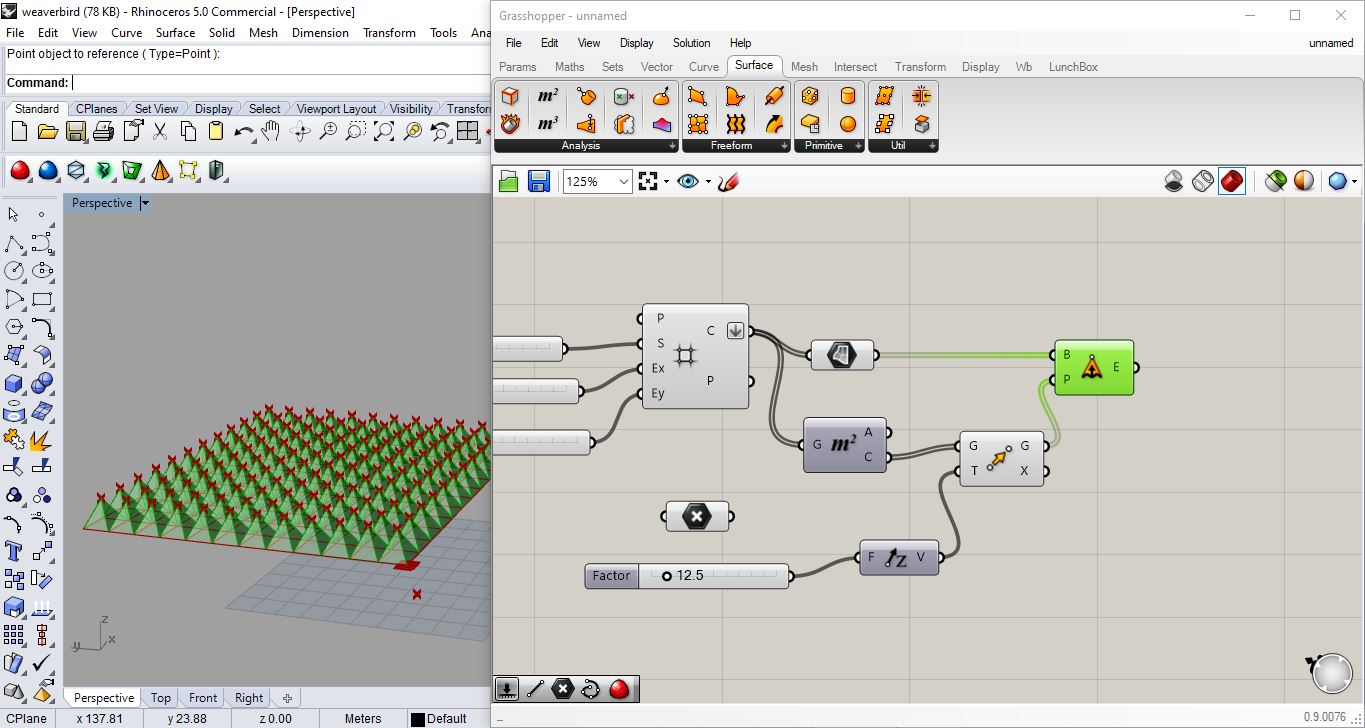Save the Grasshopper document with blue disk icon

pos(539,181)
